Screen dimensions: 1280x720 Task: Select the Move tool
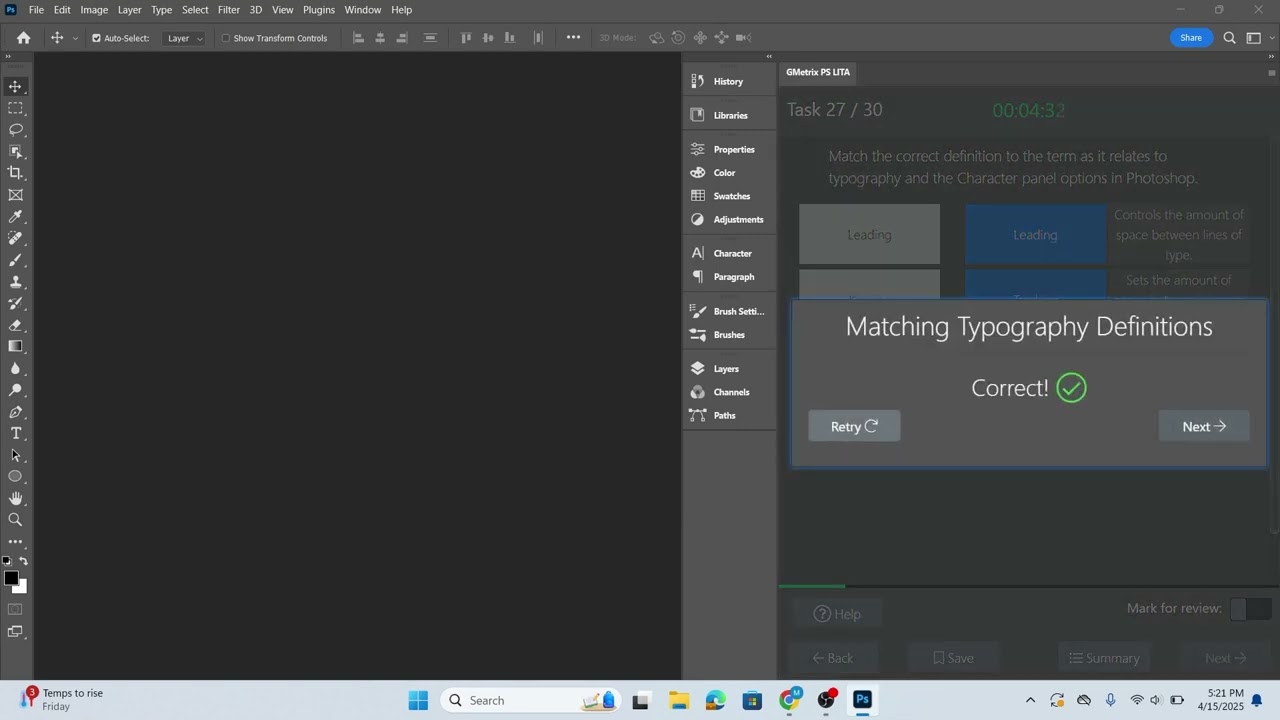(x=15, y=87)
